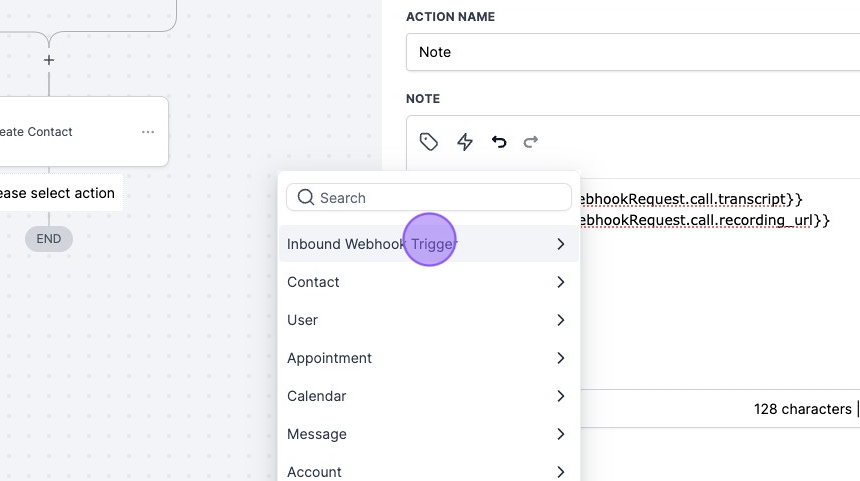Select the Message menu entry
Viewport: 860px width, 481px height.
(x=317, y=434)
